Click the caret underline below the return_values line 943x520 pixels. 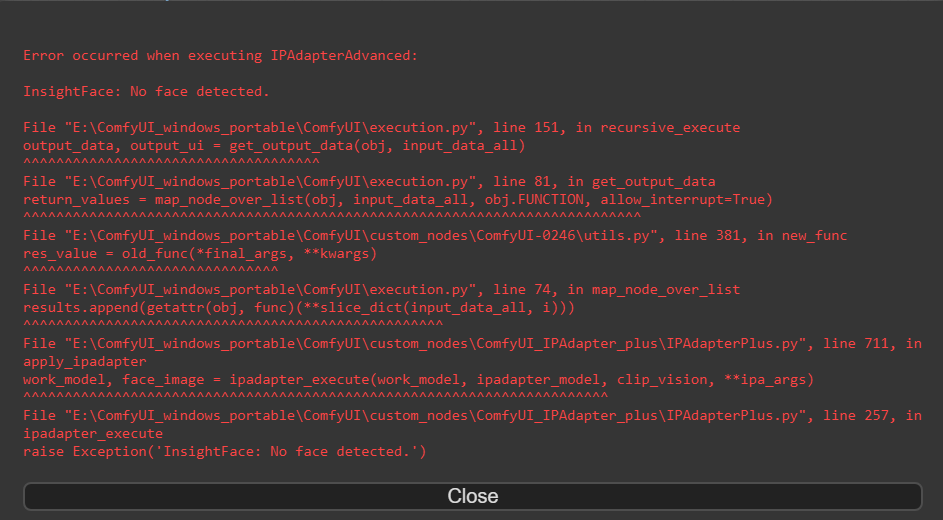(x=331, y=215)
